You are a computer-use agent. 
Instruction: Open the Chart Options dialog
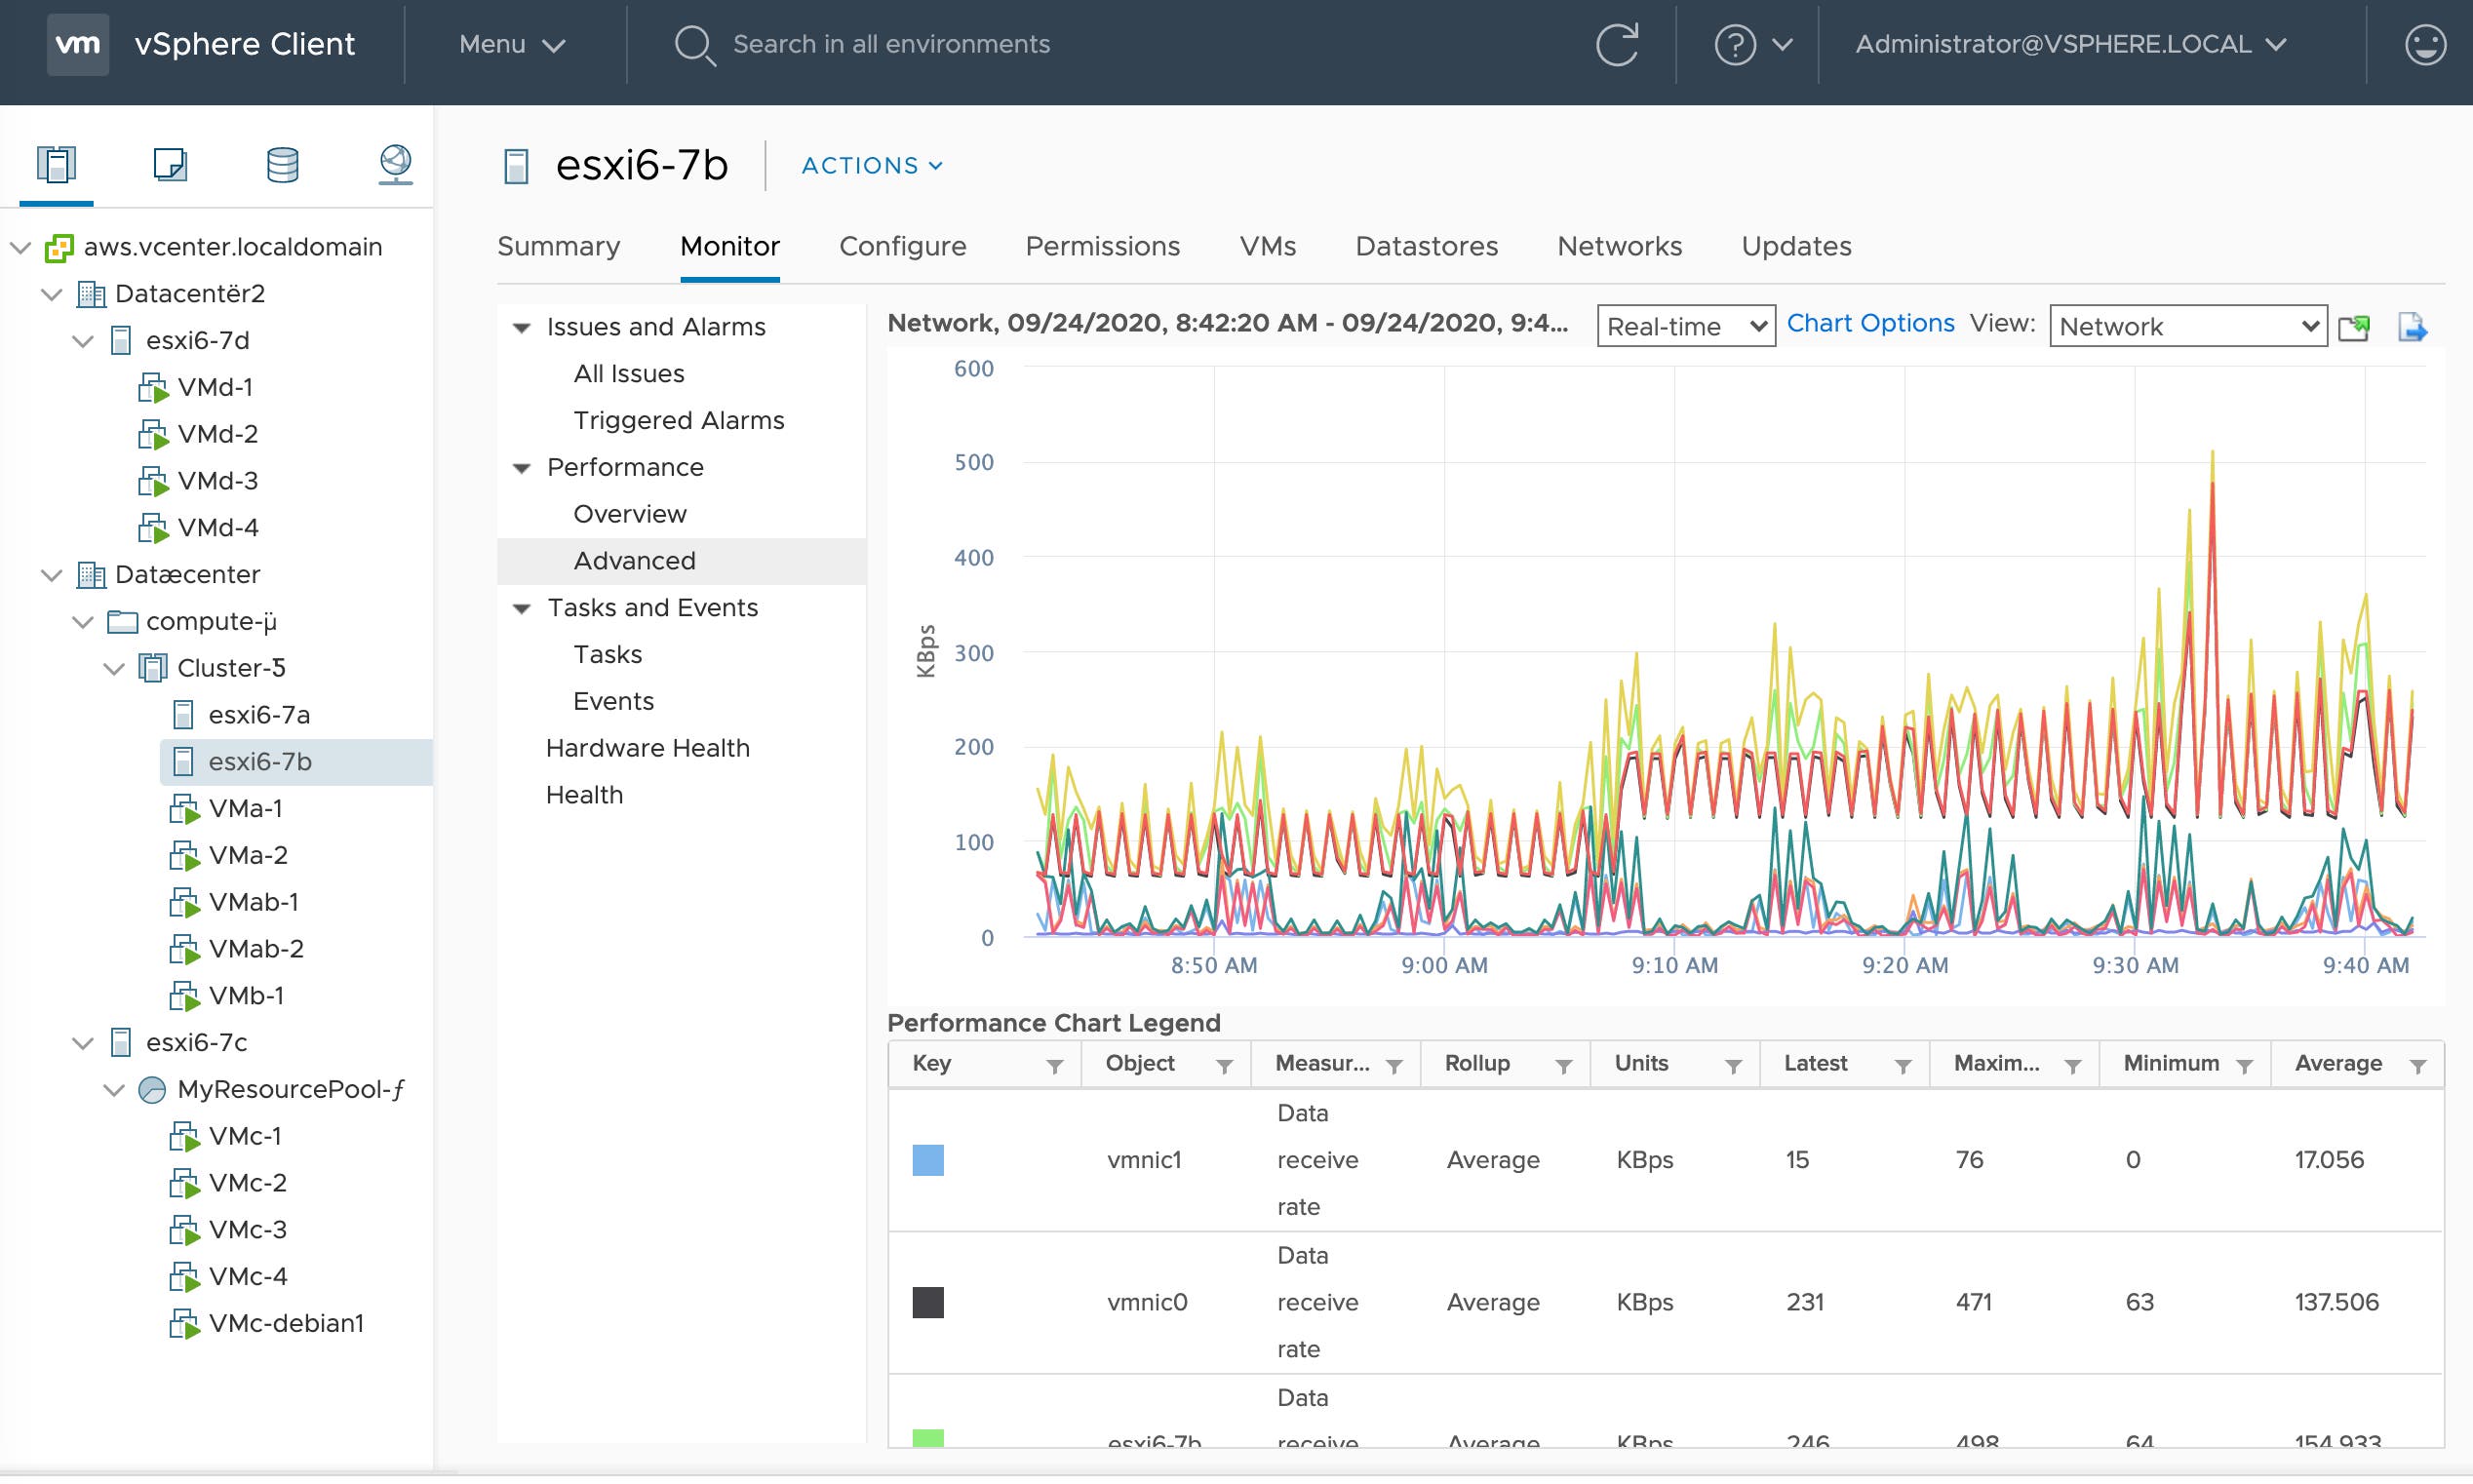coord(1870,322)
